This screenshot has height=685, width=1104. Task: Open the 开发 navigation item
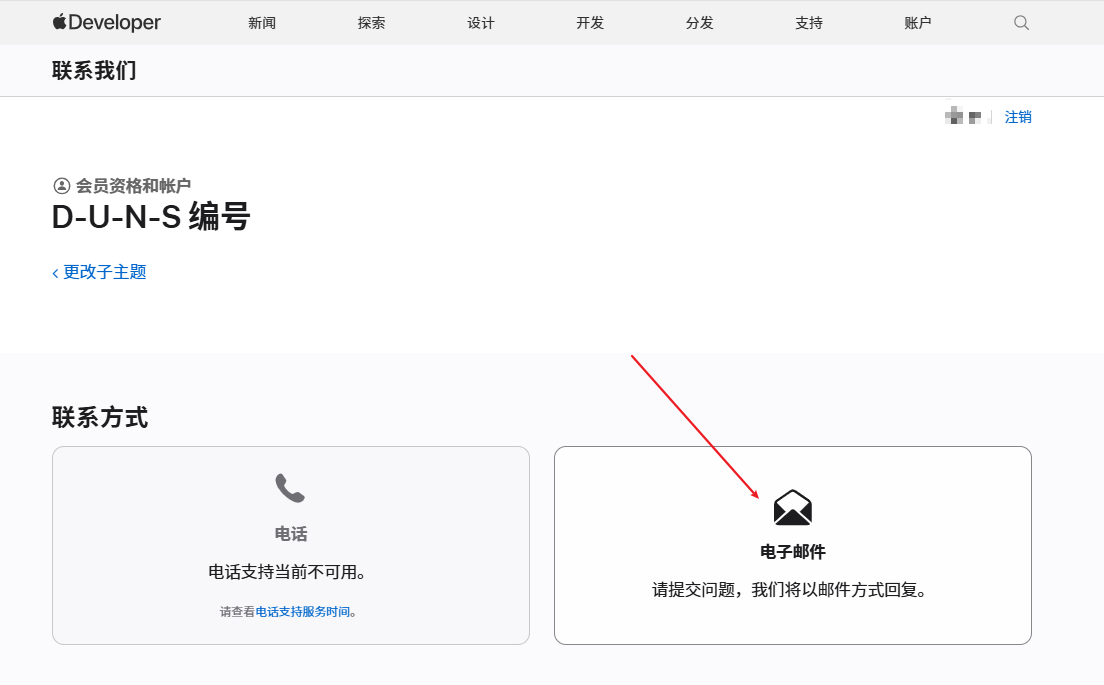click(590, 22)
